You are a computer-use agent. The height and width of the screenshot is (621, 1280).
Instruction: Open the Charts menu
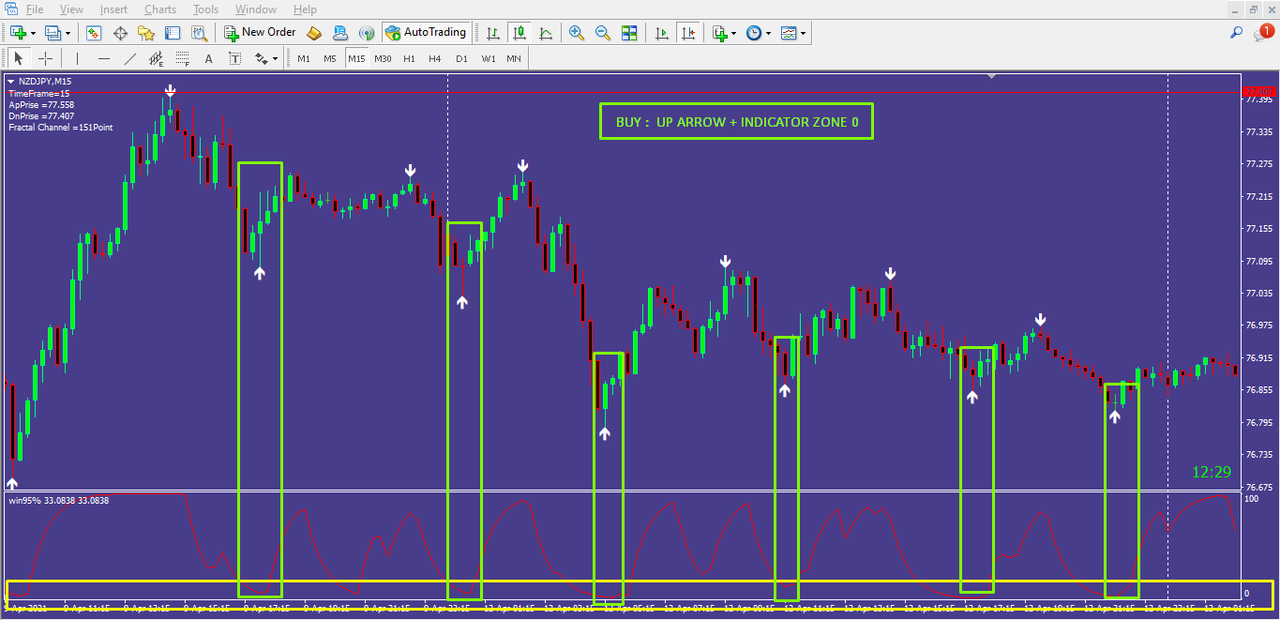click(160, 9)
